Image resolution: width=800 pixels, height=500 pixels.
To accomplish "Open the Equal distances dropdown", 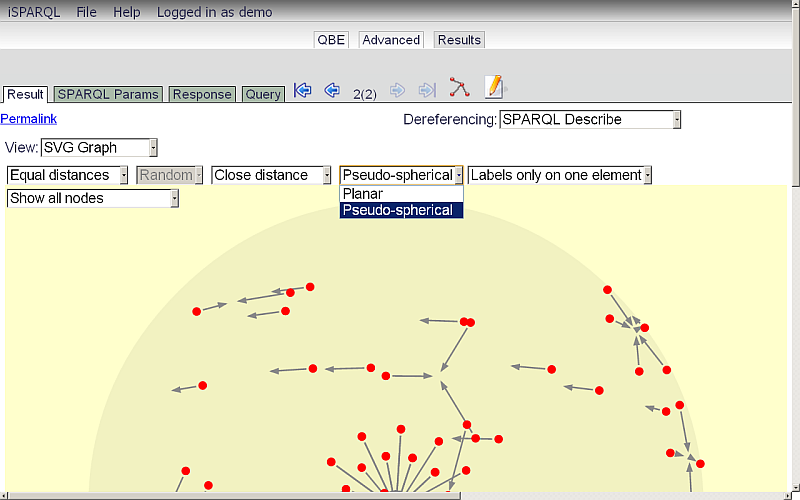I will point(67,175).
